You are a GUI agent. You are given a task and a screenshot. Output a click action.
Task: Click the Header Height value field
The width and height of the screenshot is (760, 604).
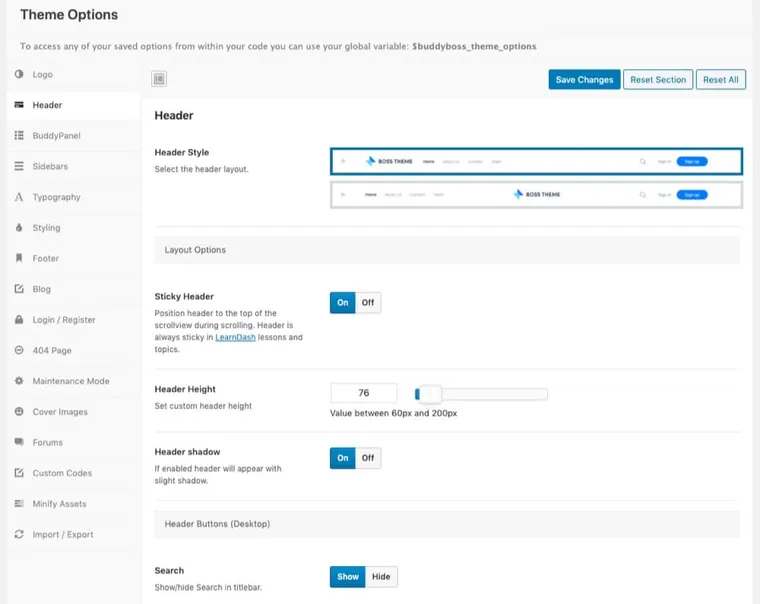(x=364, y=393)
